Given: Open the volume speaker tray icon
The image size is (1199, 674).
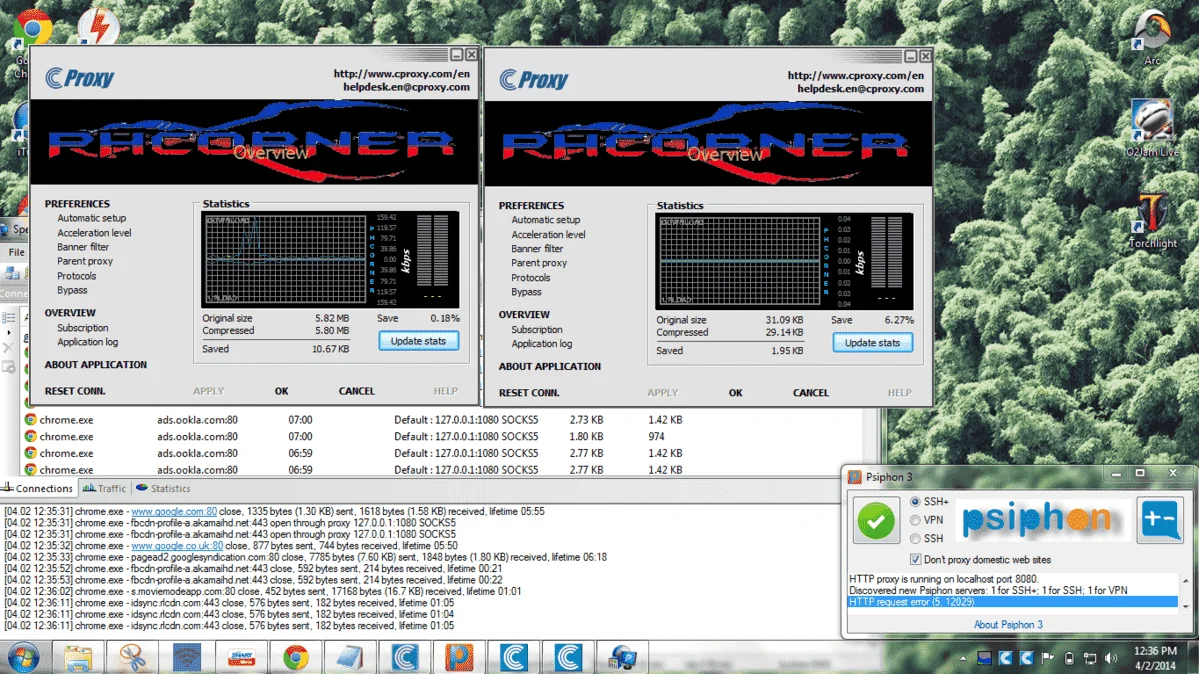Looking at the screenshot, I should tap(1111, 659).
